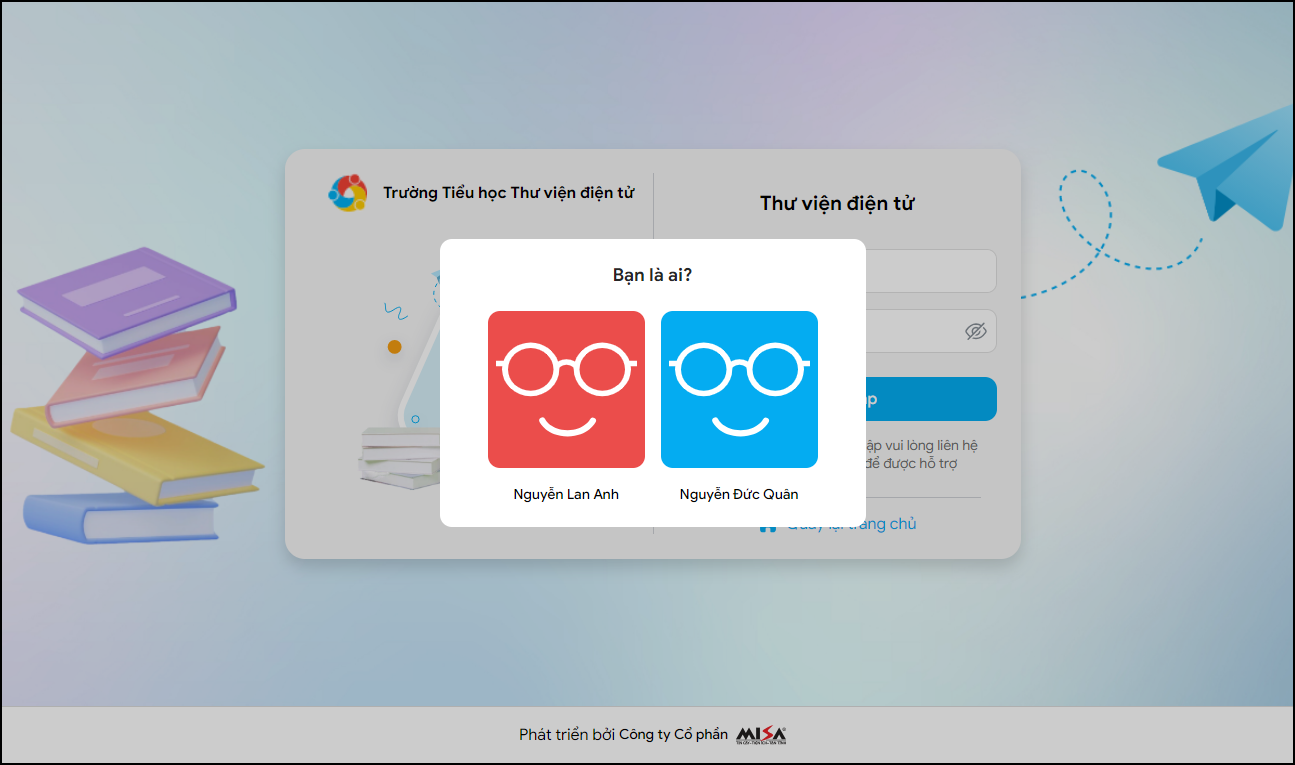Focus the password input field
This screenshot has height=765, width=1295.
pos(931,331)
